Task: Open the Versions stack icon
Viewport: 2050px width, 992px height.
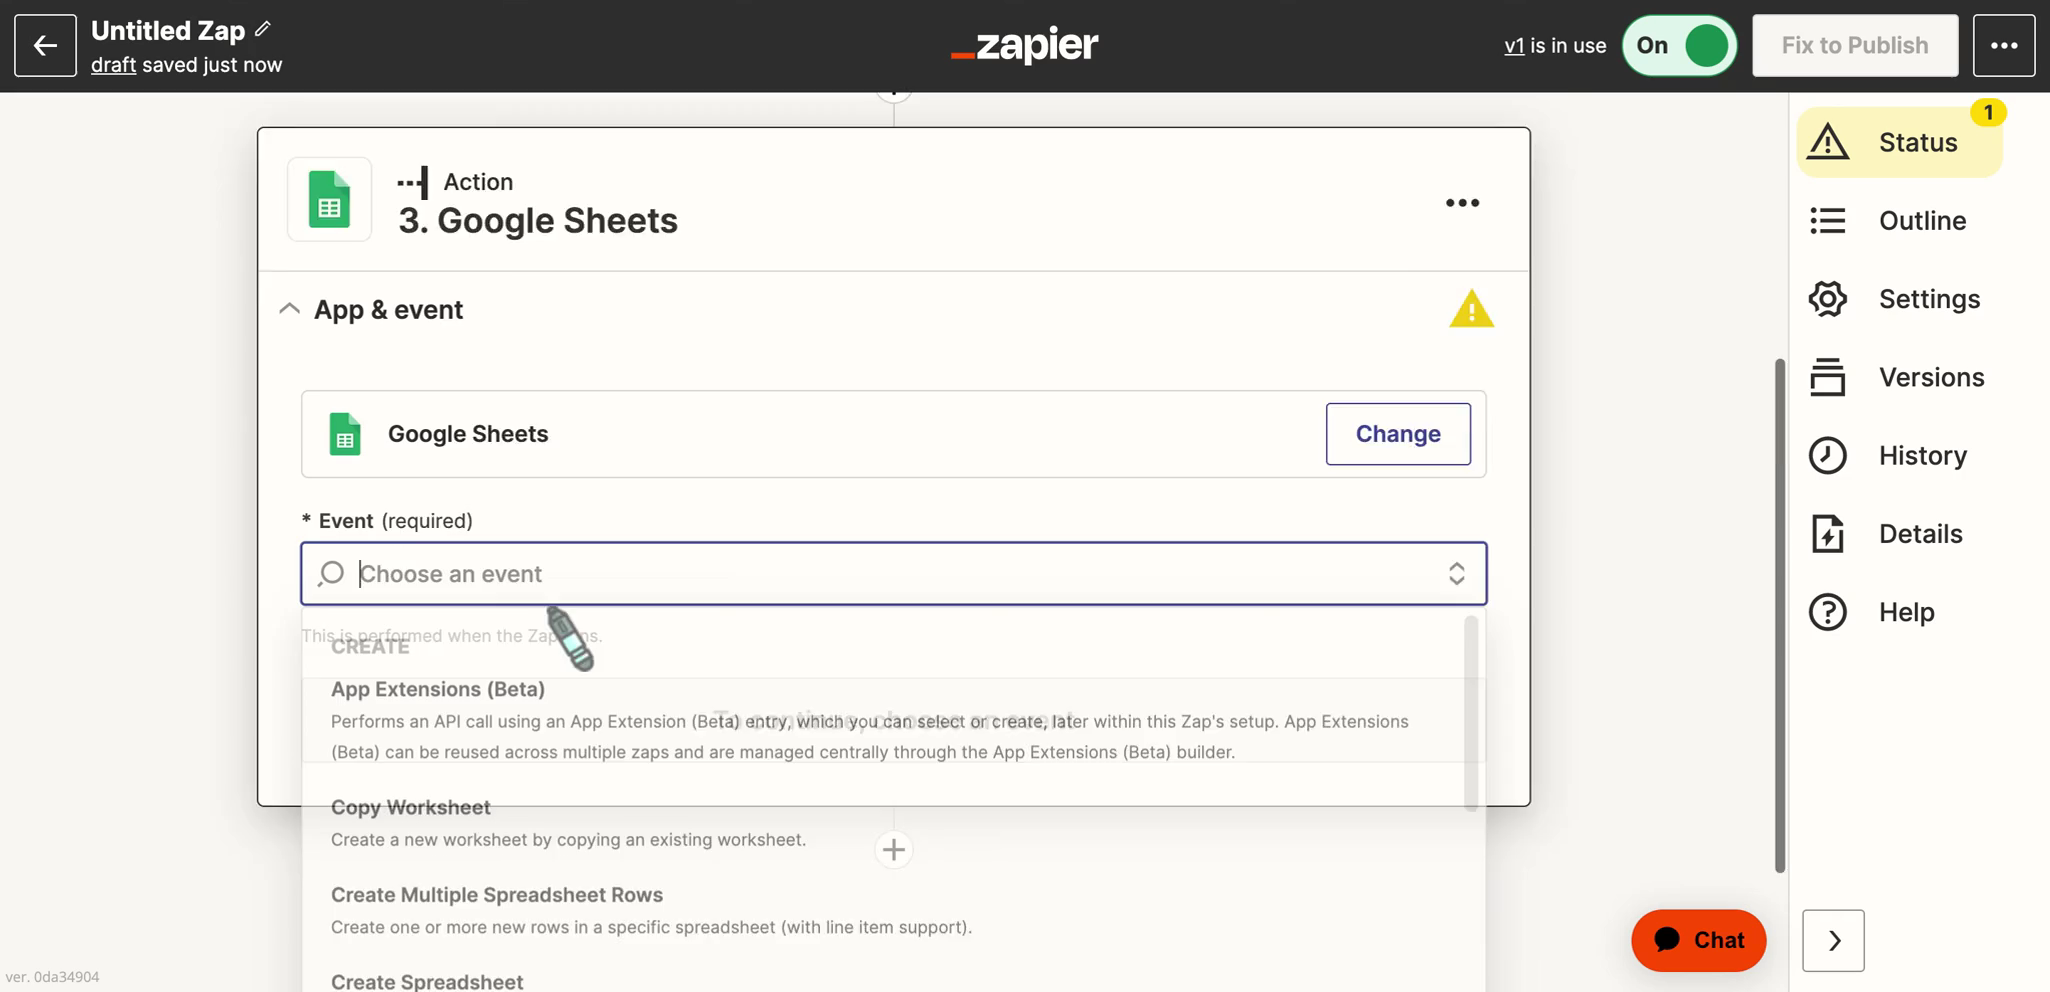Action: [1828, 377]
